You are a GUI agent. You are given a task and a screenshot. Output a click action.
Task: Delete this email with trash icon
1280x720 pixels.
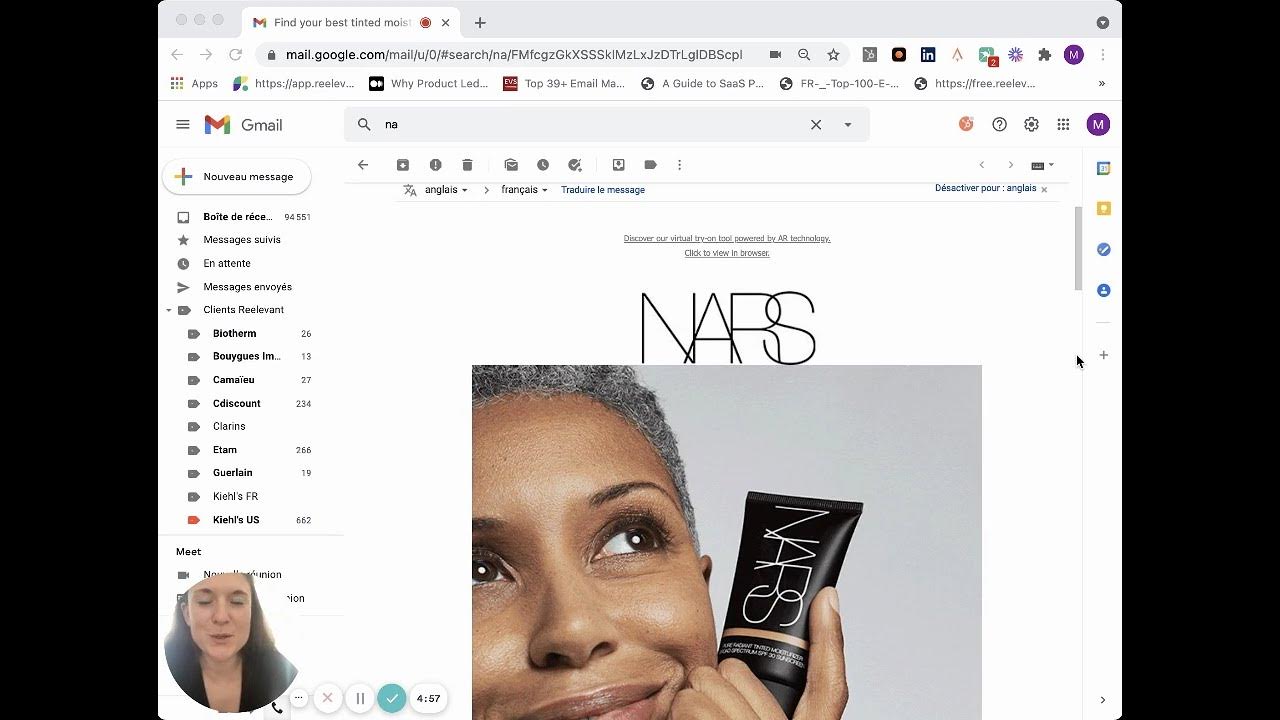pos(467,165)
